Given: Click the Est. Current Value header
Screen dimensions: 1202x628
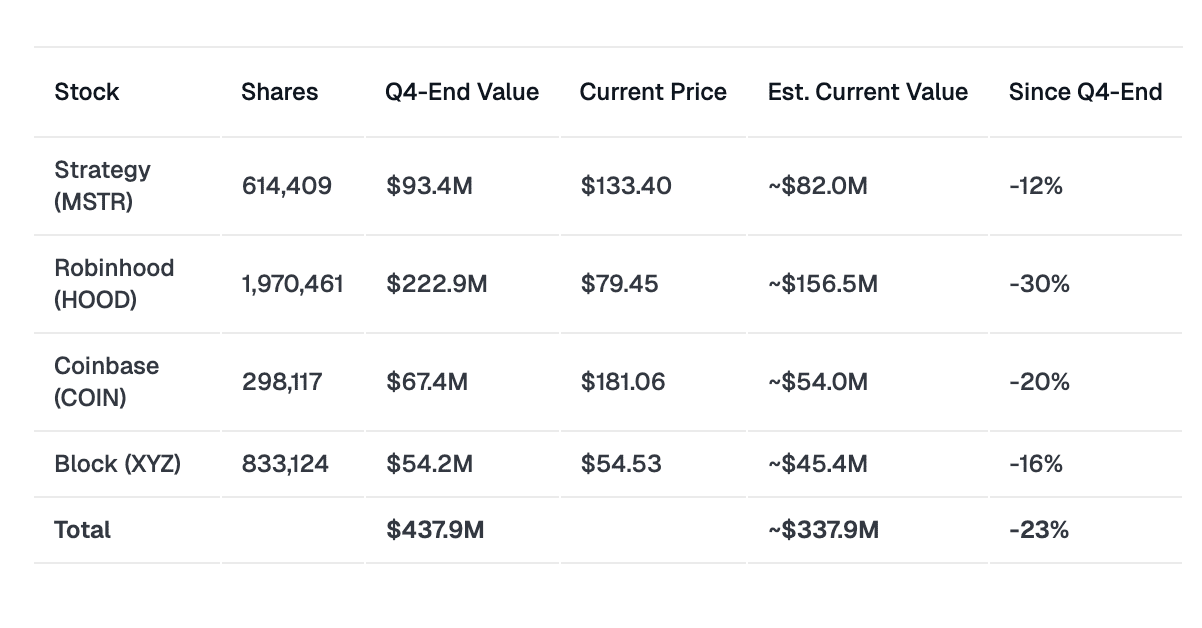Looking at the screenshot, I should point(867,92).
